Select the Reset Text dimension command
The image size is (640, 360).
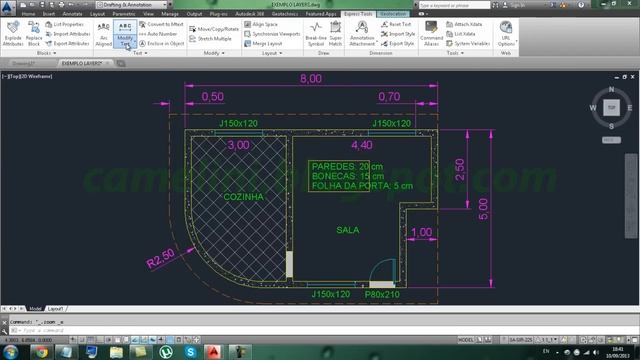tap(396, 24)
